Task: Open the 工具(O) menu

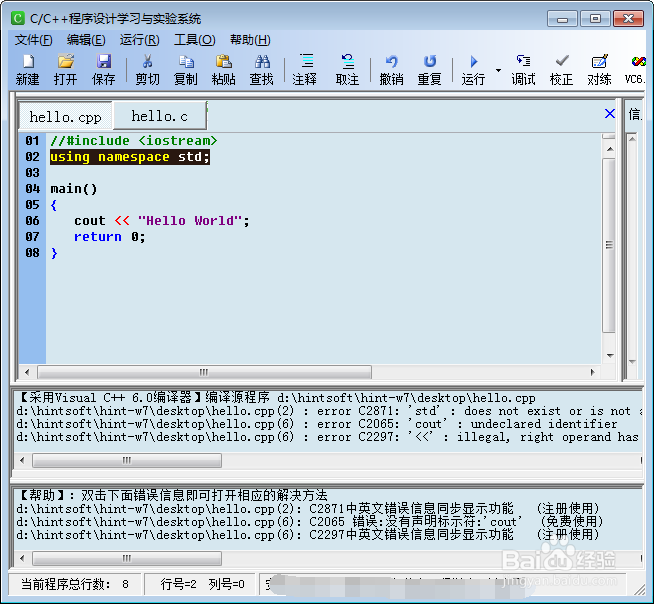Action: point(194,40)
